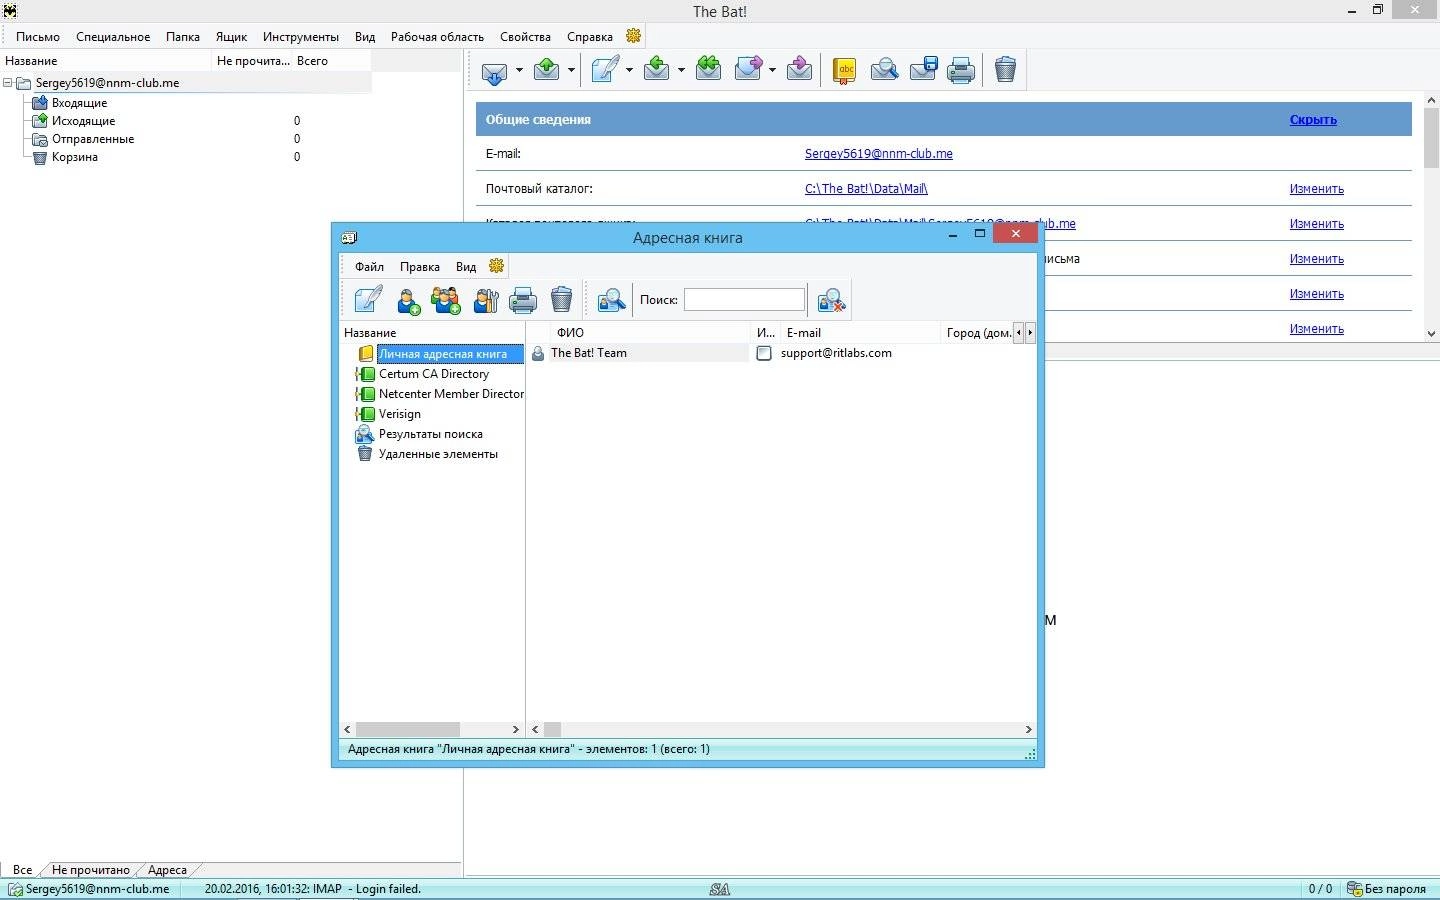Open the yellow abc book icon
This screenshot has height=900, width=1440.
845,70
